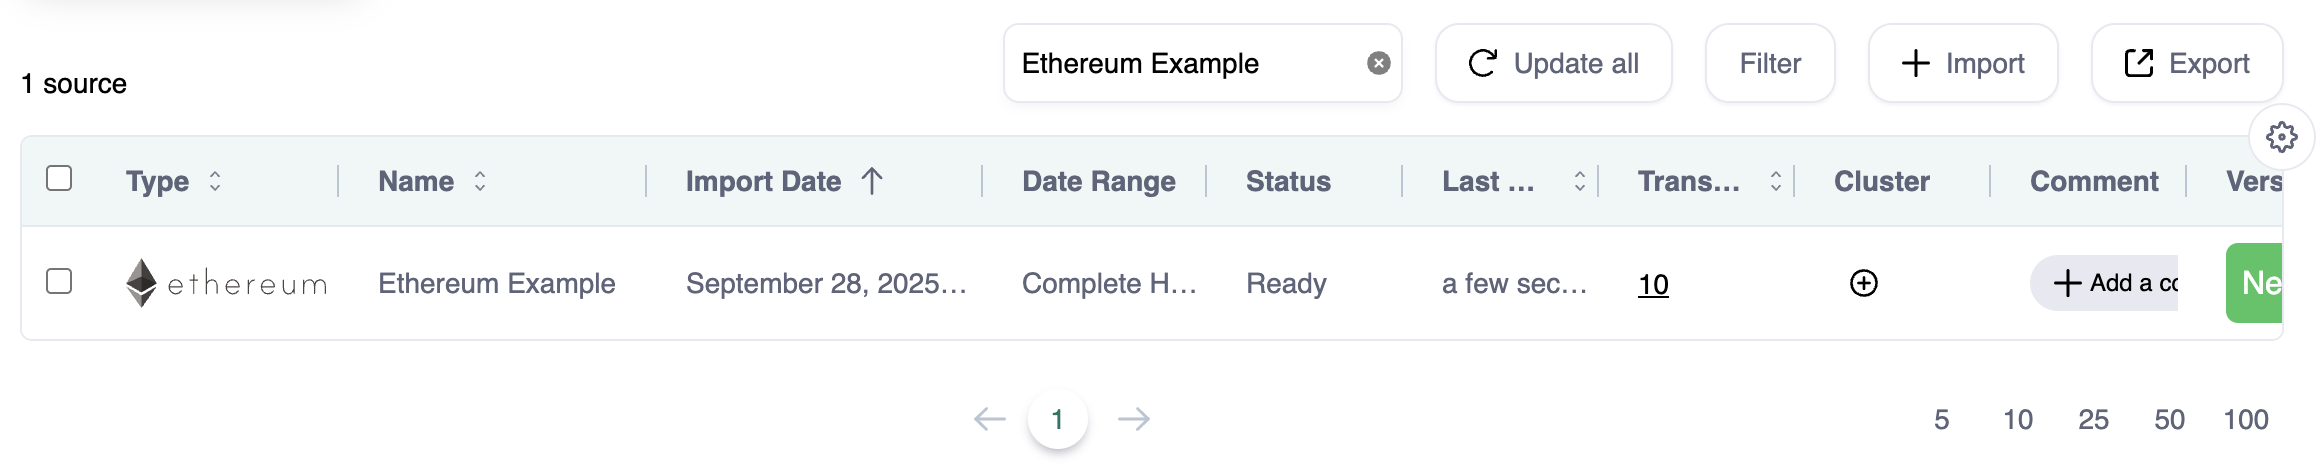This screenshot has width=2320, height=472.
Task: Toggle Import Date sort direction arrow
Action: (x=872, y=181)
